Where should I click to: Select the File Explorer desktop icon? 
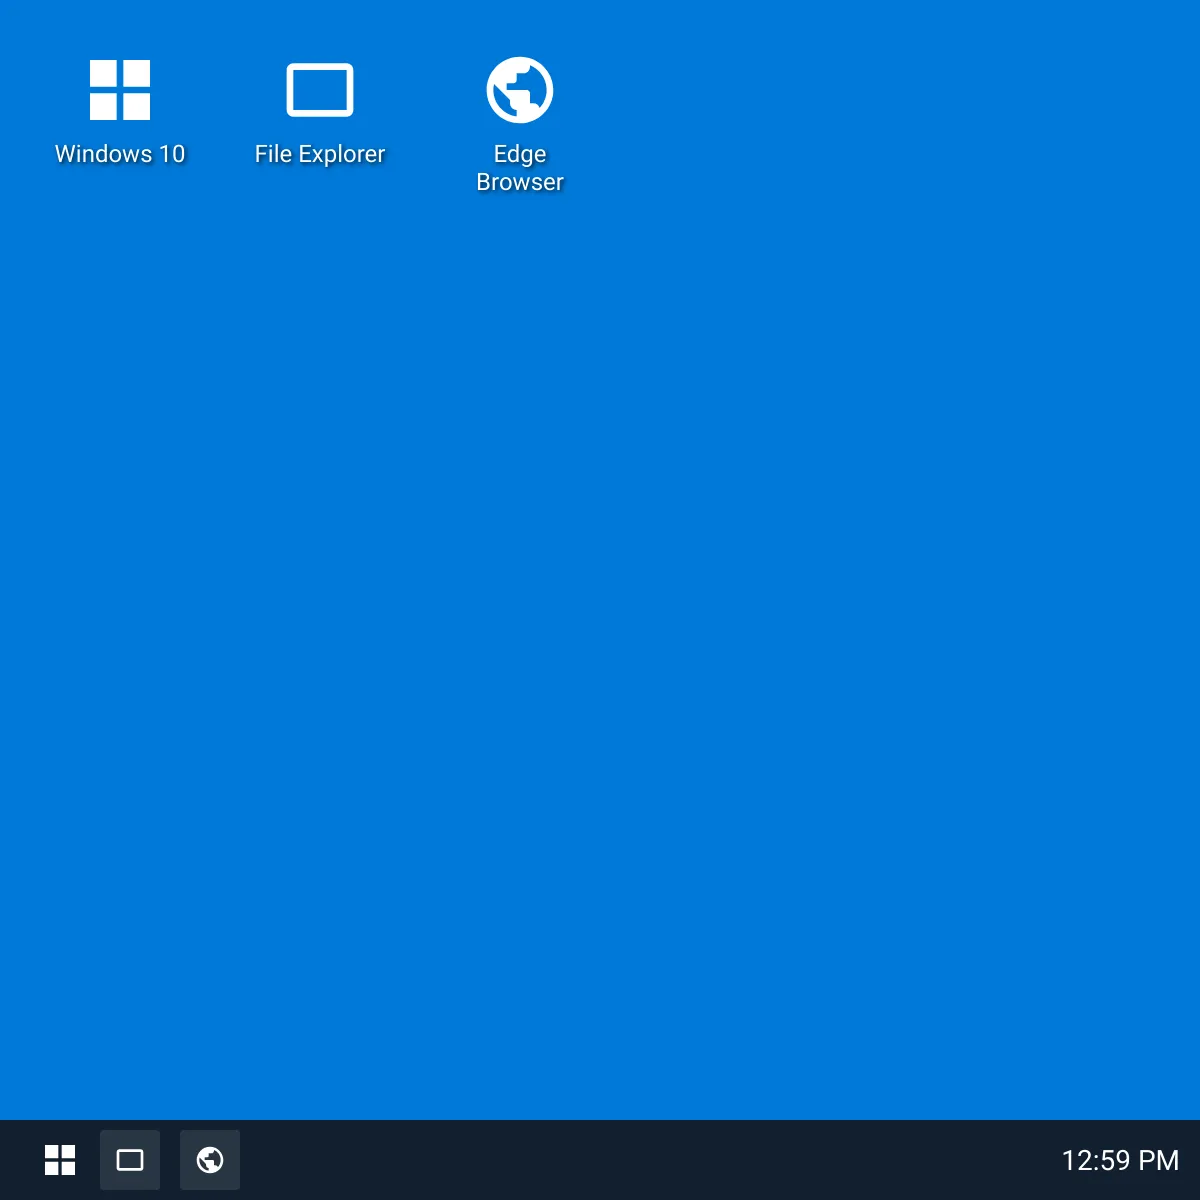click(320, 112)
